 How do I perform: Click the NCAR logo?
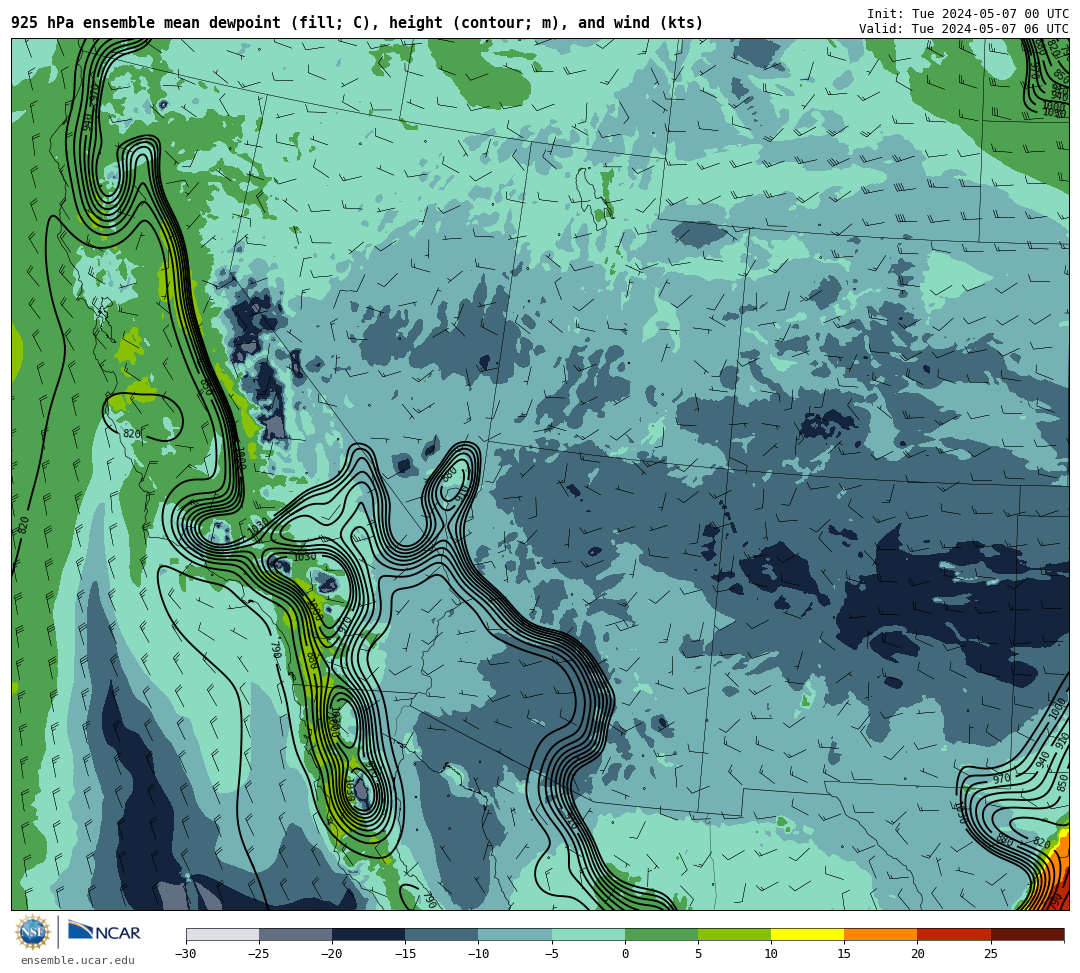[x=104, y=932]
